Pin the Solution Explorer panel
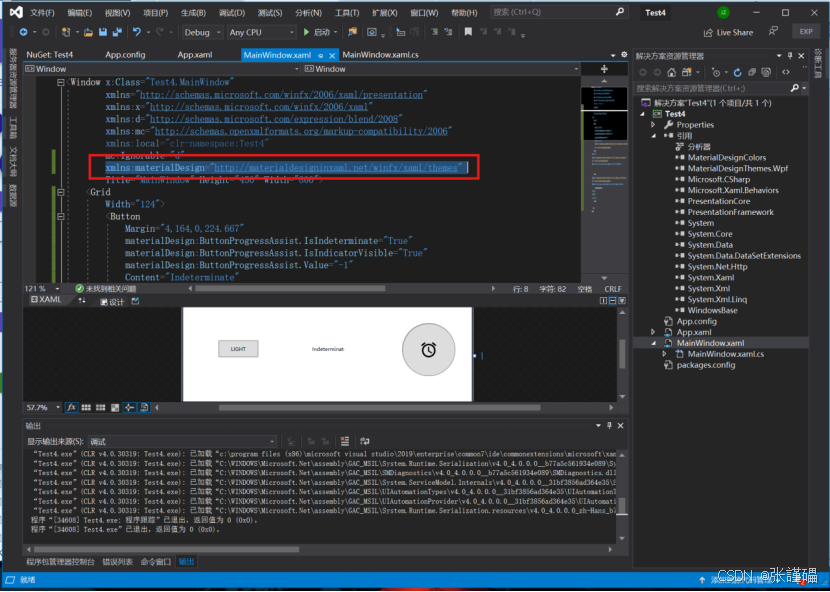The height and width of the screenshot is (592, 830). (790, 55)
